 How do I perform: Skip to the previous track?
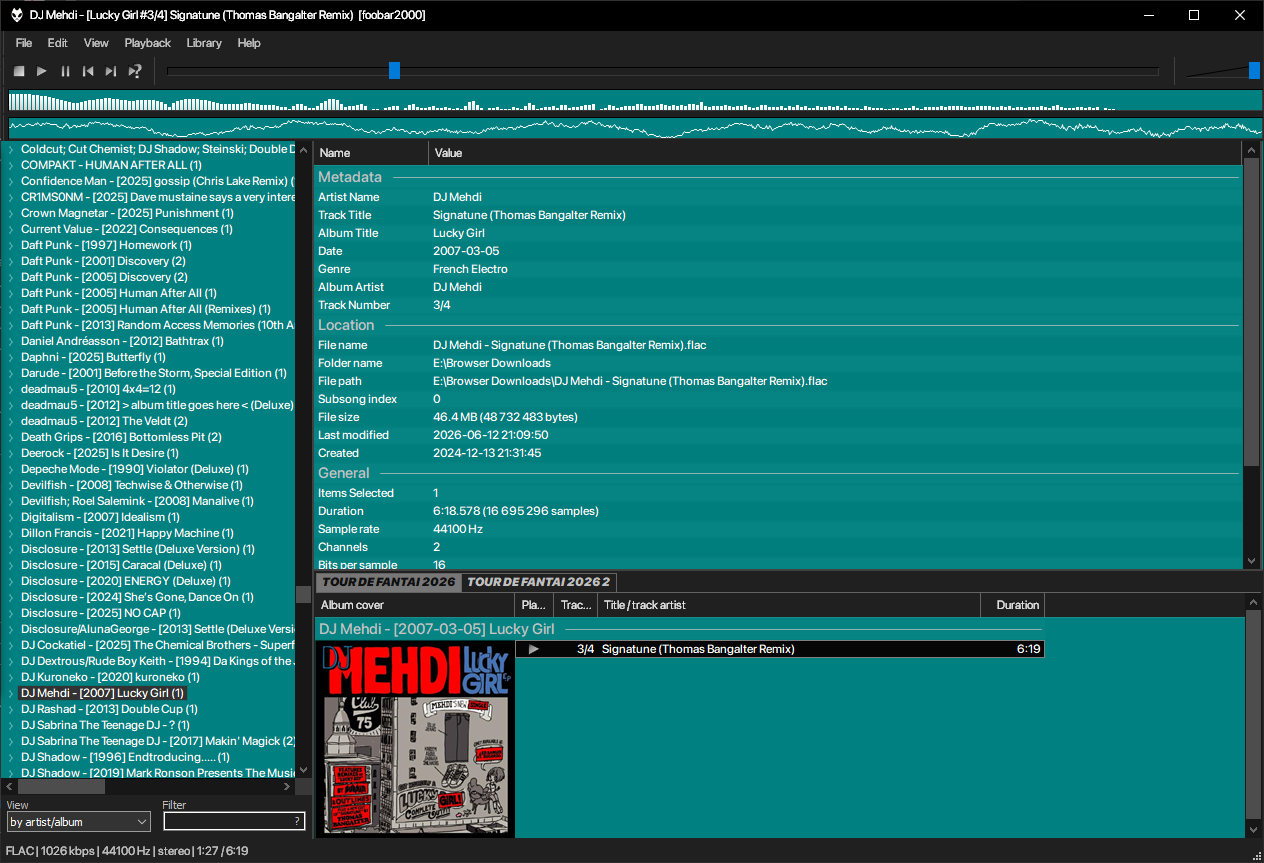[x=88, y=71]
